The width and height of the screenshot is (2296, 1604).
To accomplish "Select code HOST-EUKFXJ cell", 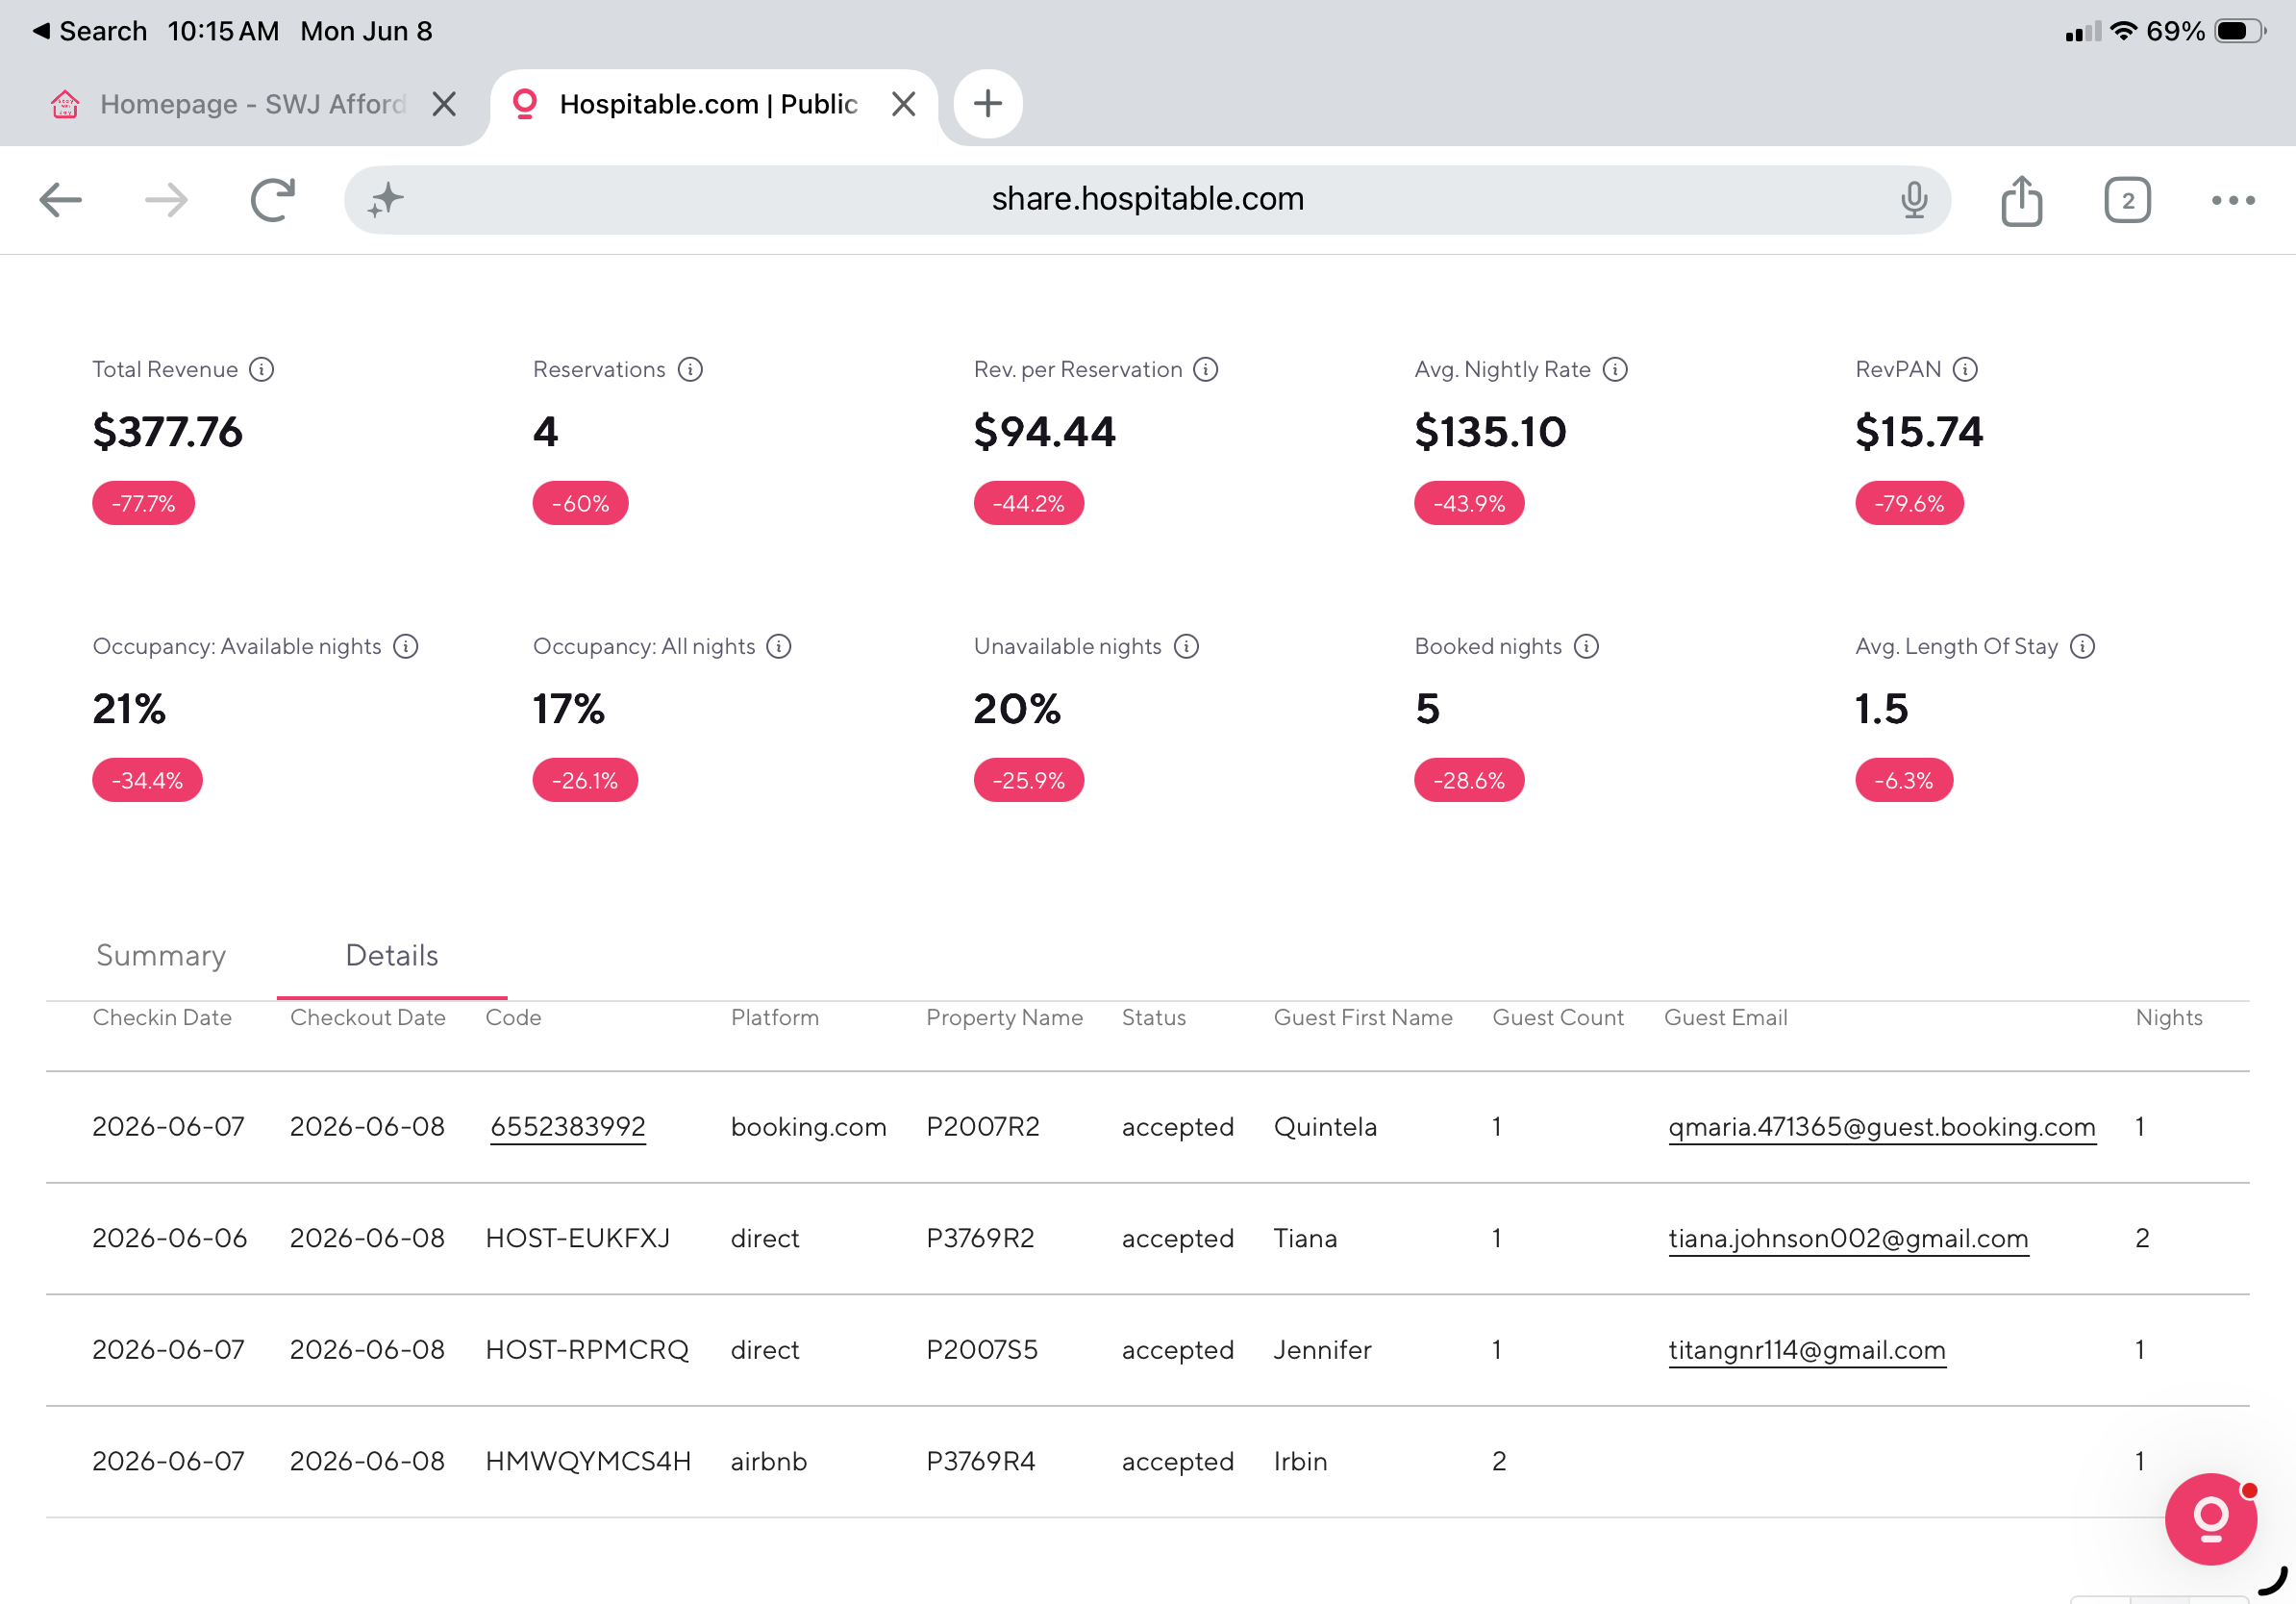I will tap(577, 1238).
